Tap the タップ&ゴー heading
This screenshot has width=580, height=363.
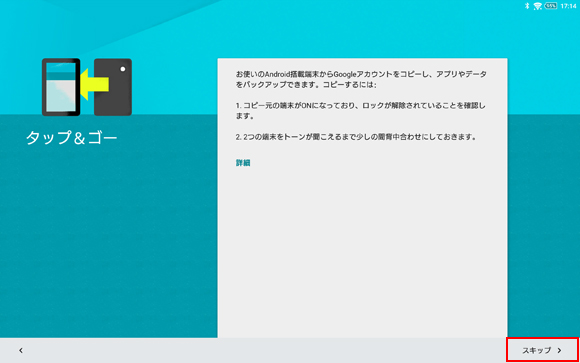pyautogui.click(x=71, y=138)
